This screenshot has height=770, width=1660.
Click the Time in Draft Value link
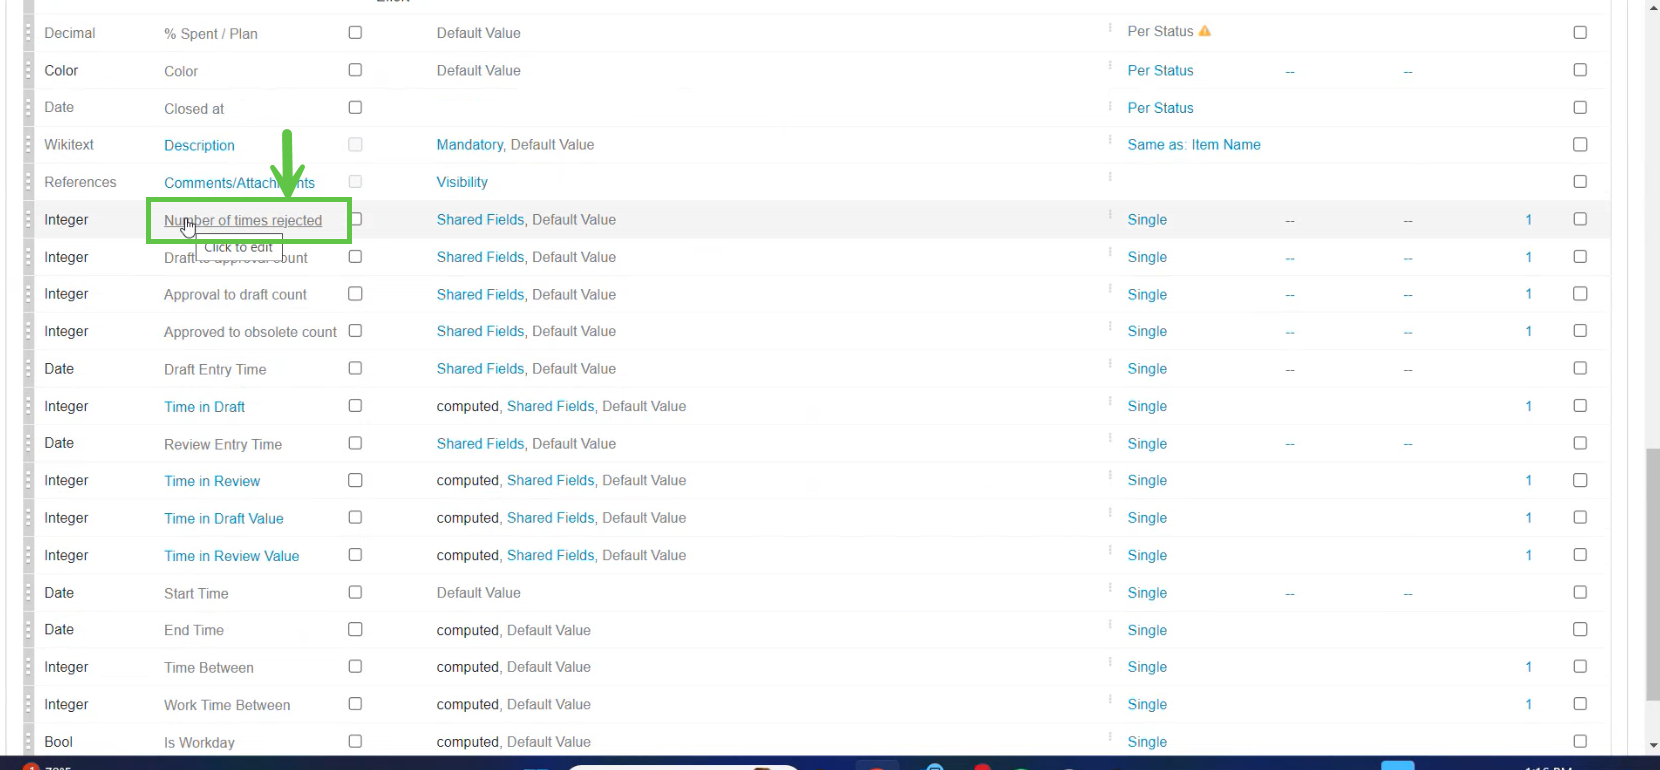[x=224, y=519]
